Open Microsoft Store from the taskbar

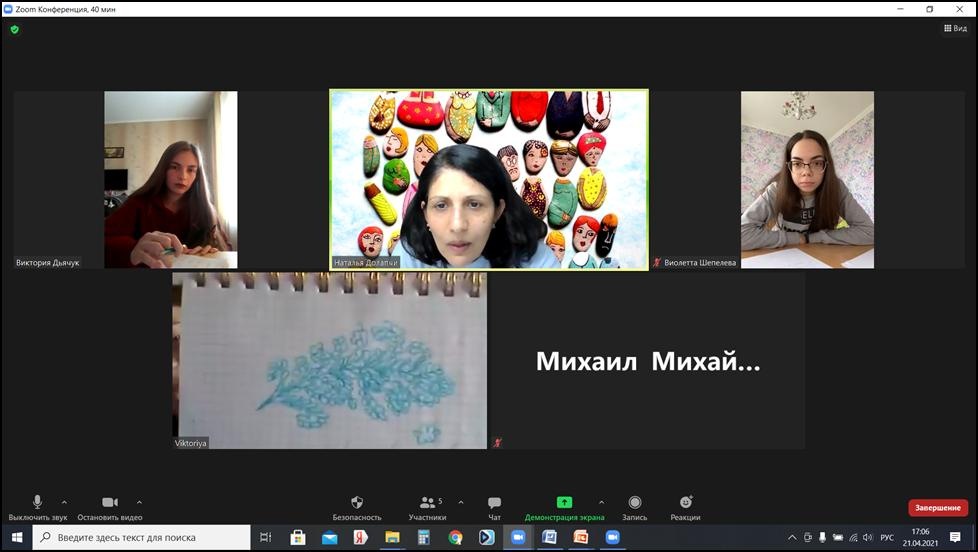[x=298, y=537]
